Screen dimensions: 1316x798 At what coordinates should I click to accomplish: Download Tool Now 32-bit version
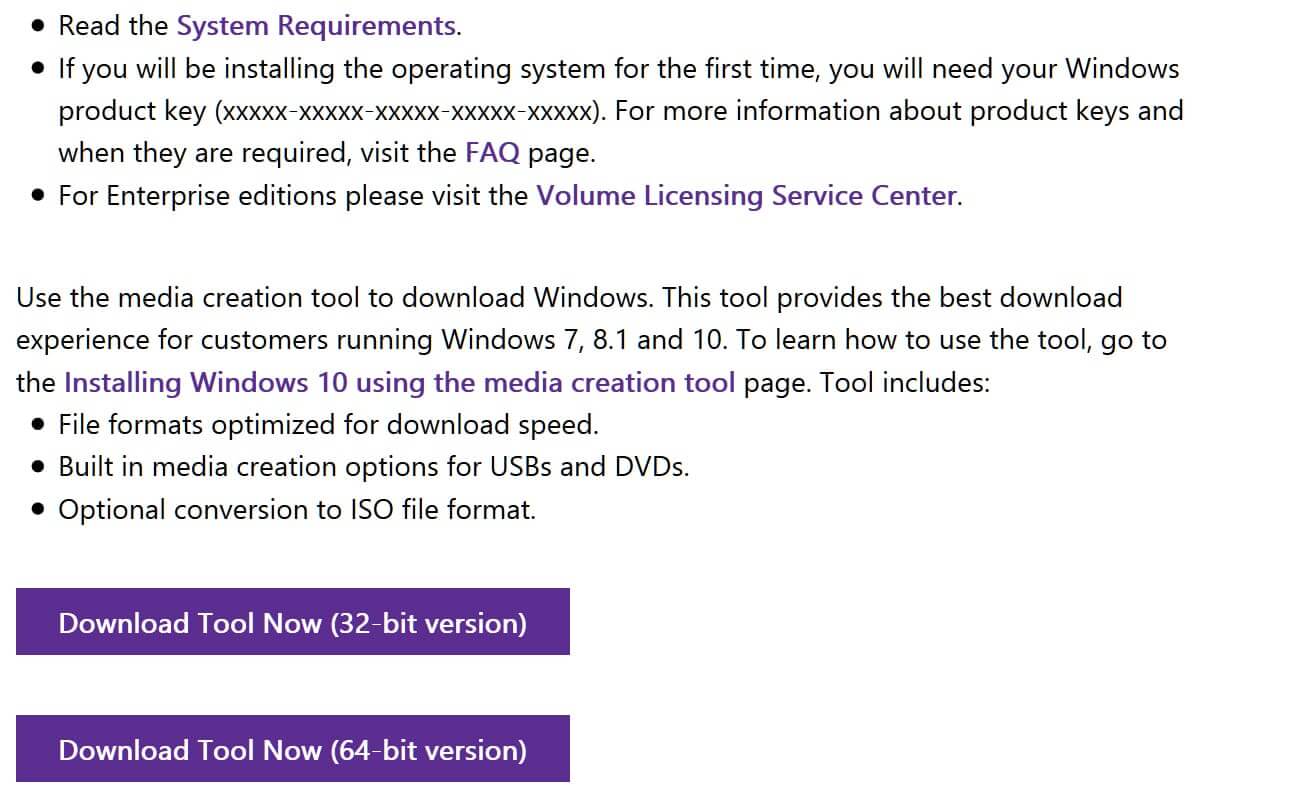(x=293, y=622)
